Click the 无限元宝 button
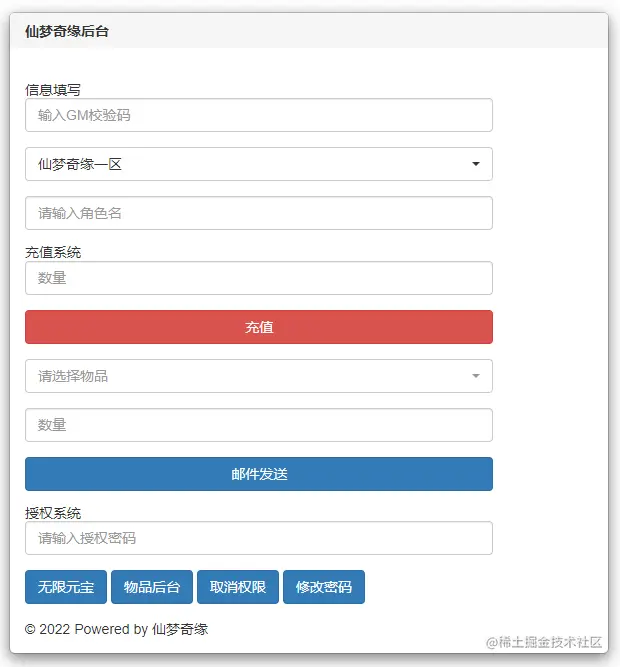 (x=66, y=587)
